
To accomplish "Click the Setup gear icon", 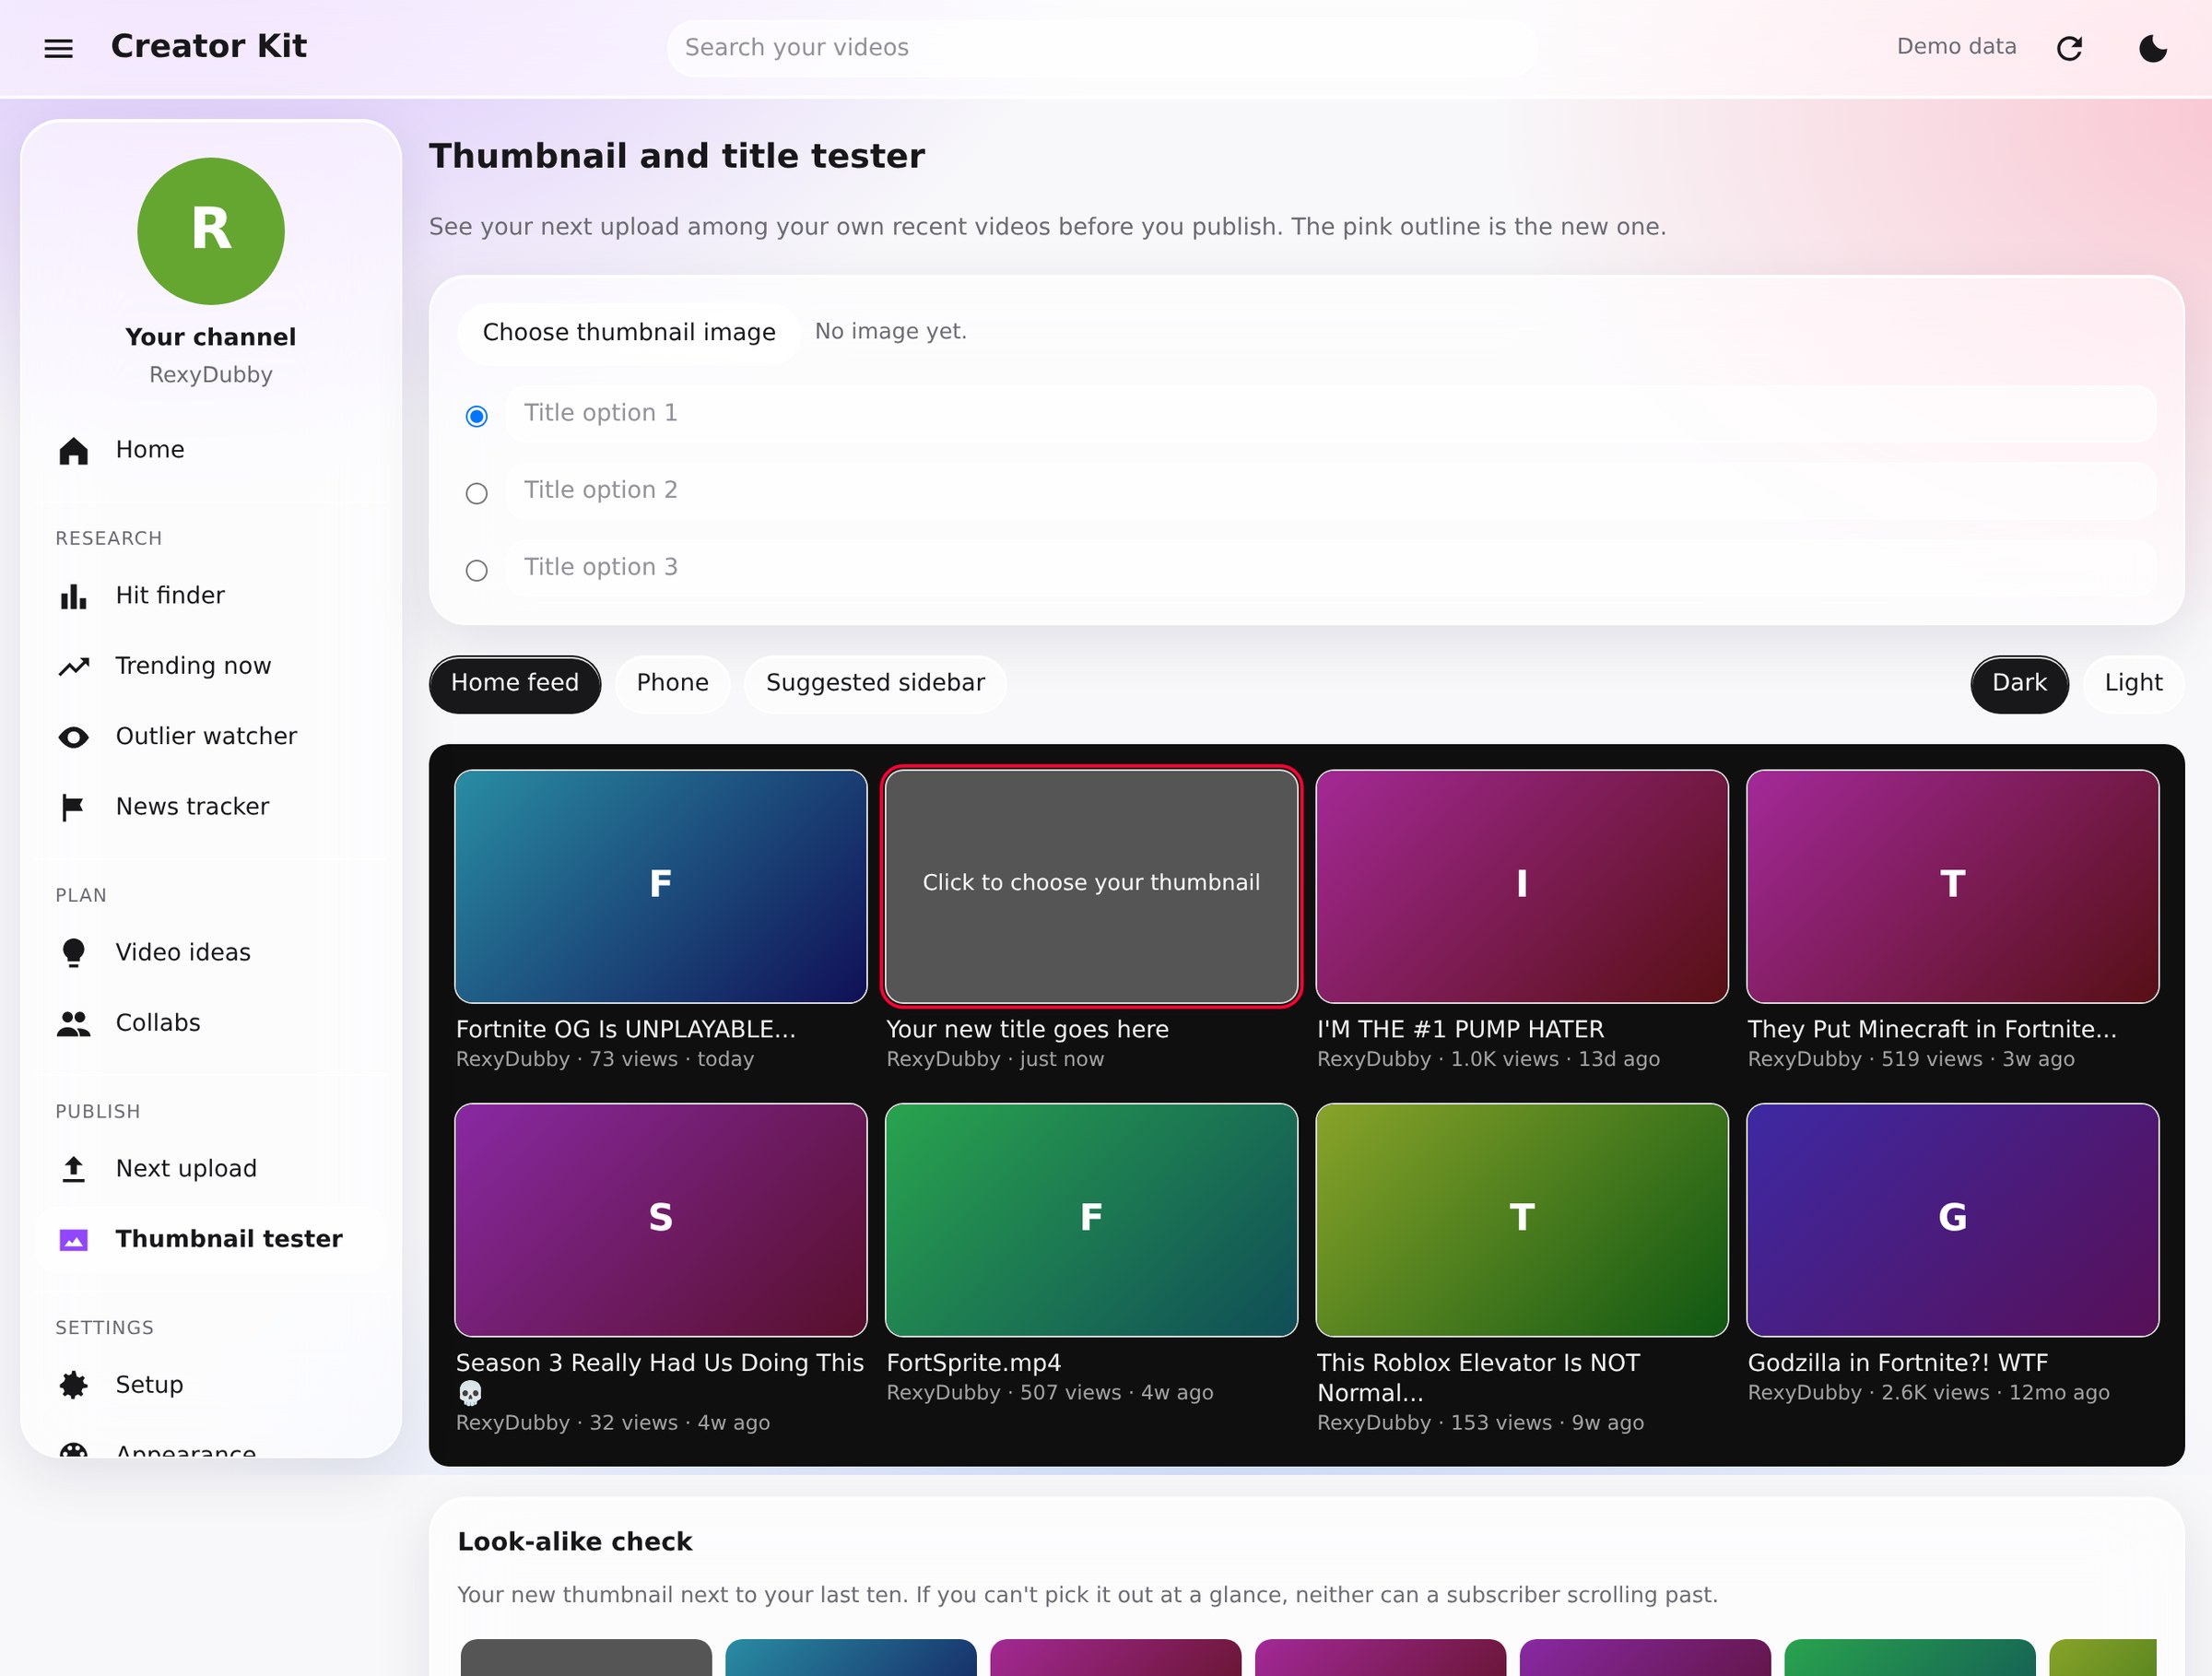I will (x=73, y=1385).
